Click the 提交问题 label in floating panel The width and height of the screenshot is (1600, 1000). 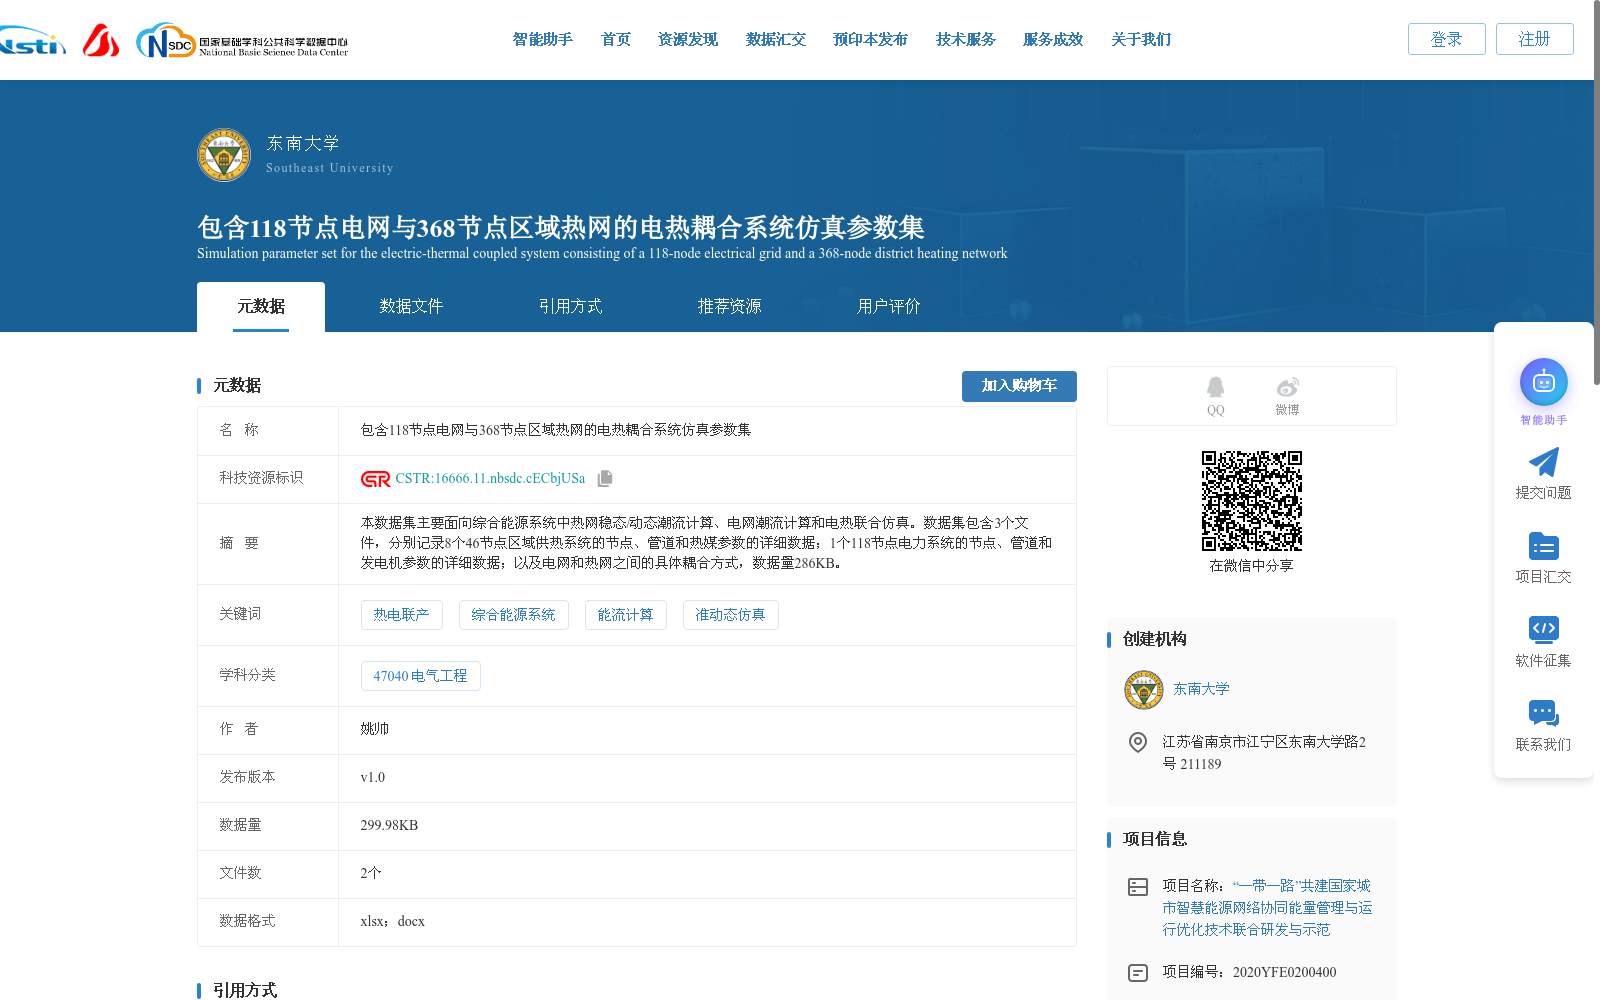(1543, 493)
